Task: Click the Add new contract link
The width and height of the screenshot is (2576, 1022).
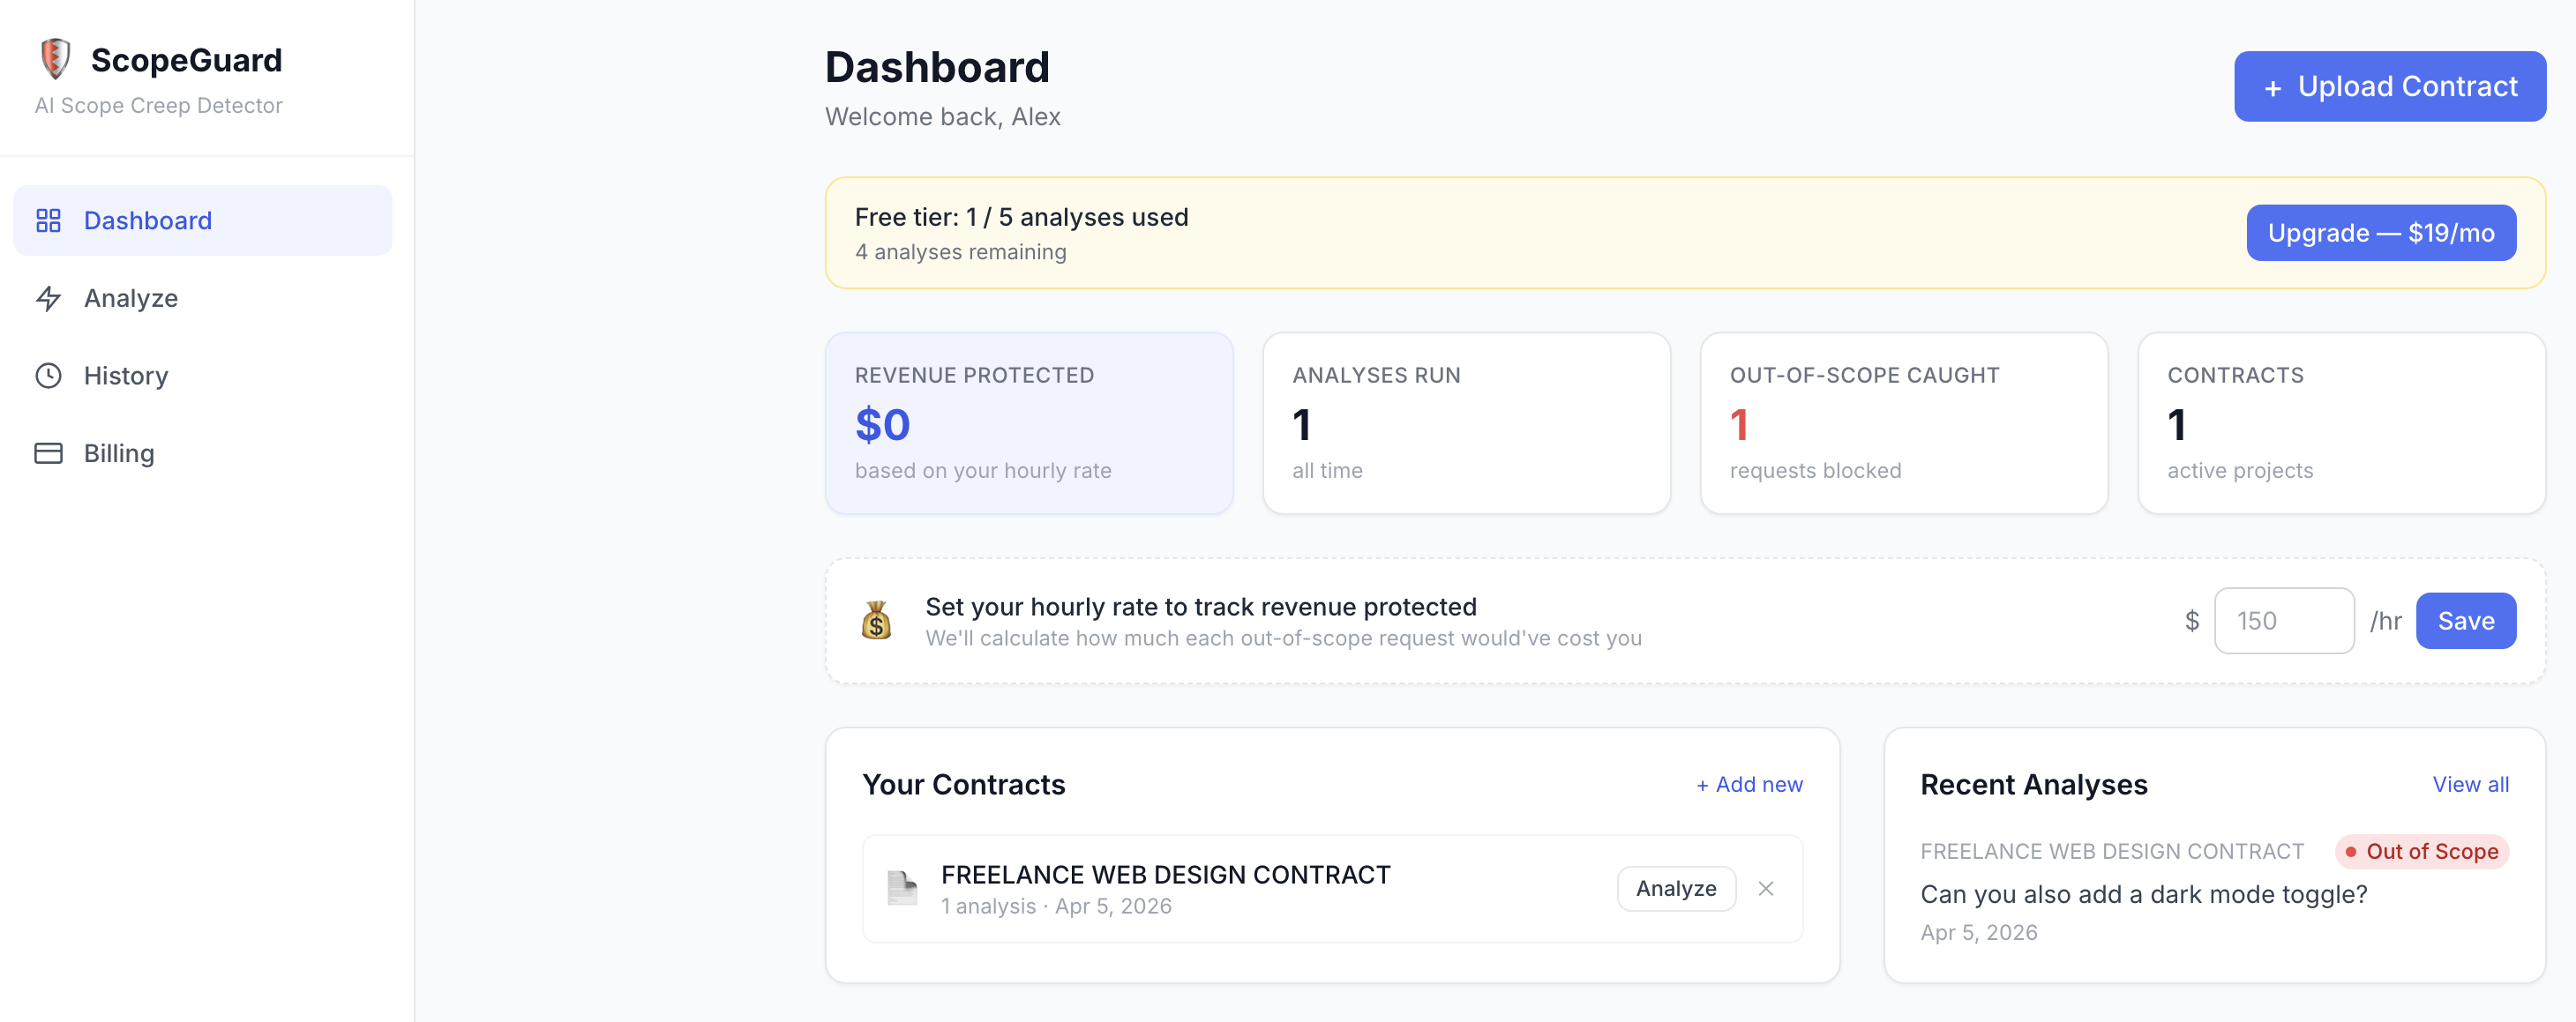Action: (x=1749, y=785)
